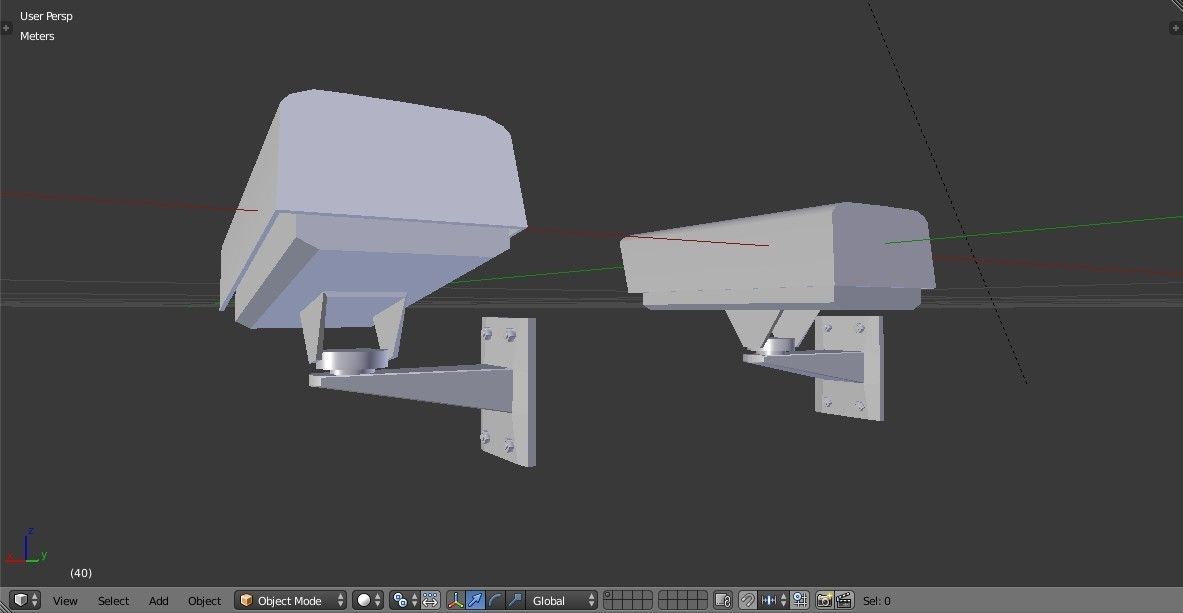Open the Global transform orientation dropdown

551,600
